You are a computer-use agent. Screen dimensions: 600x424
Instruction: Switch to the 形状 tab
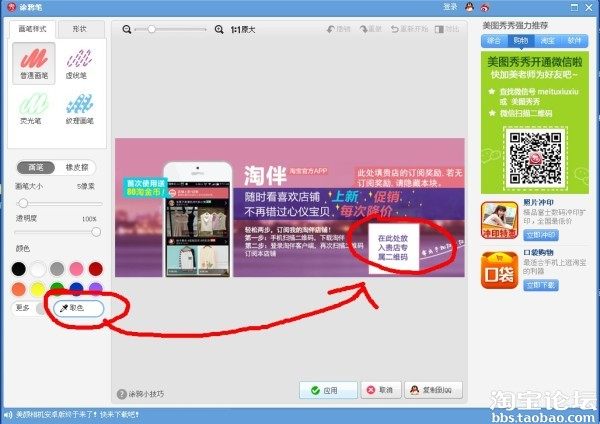tap(80, 29)
